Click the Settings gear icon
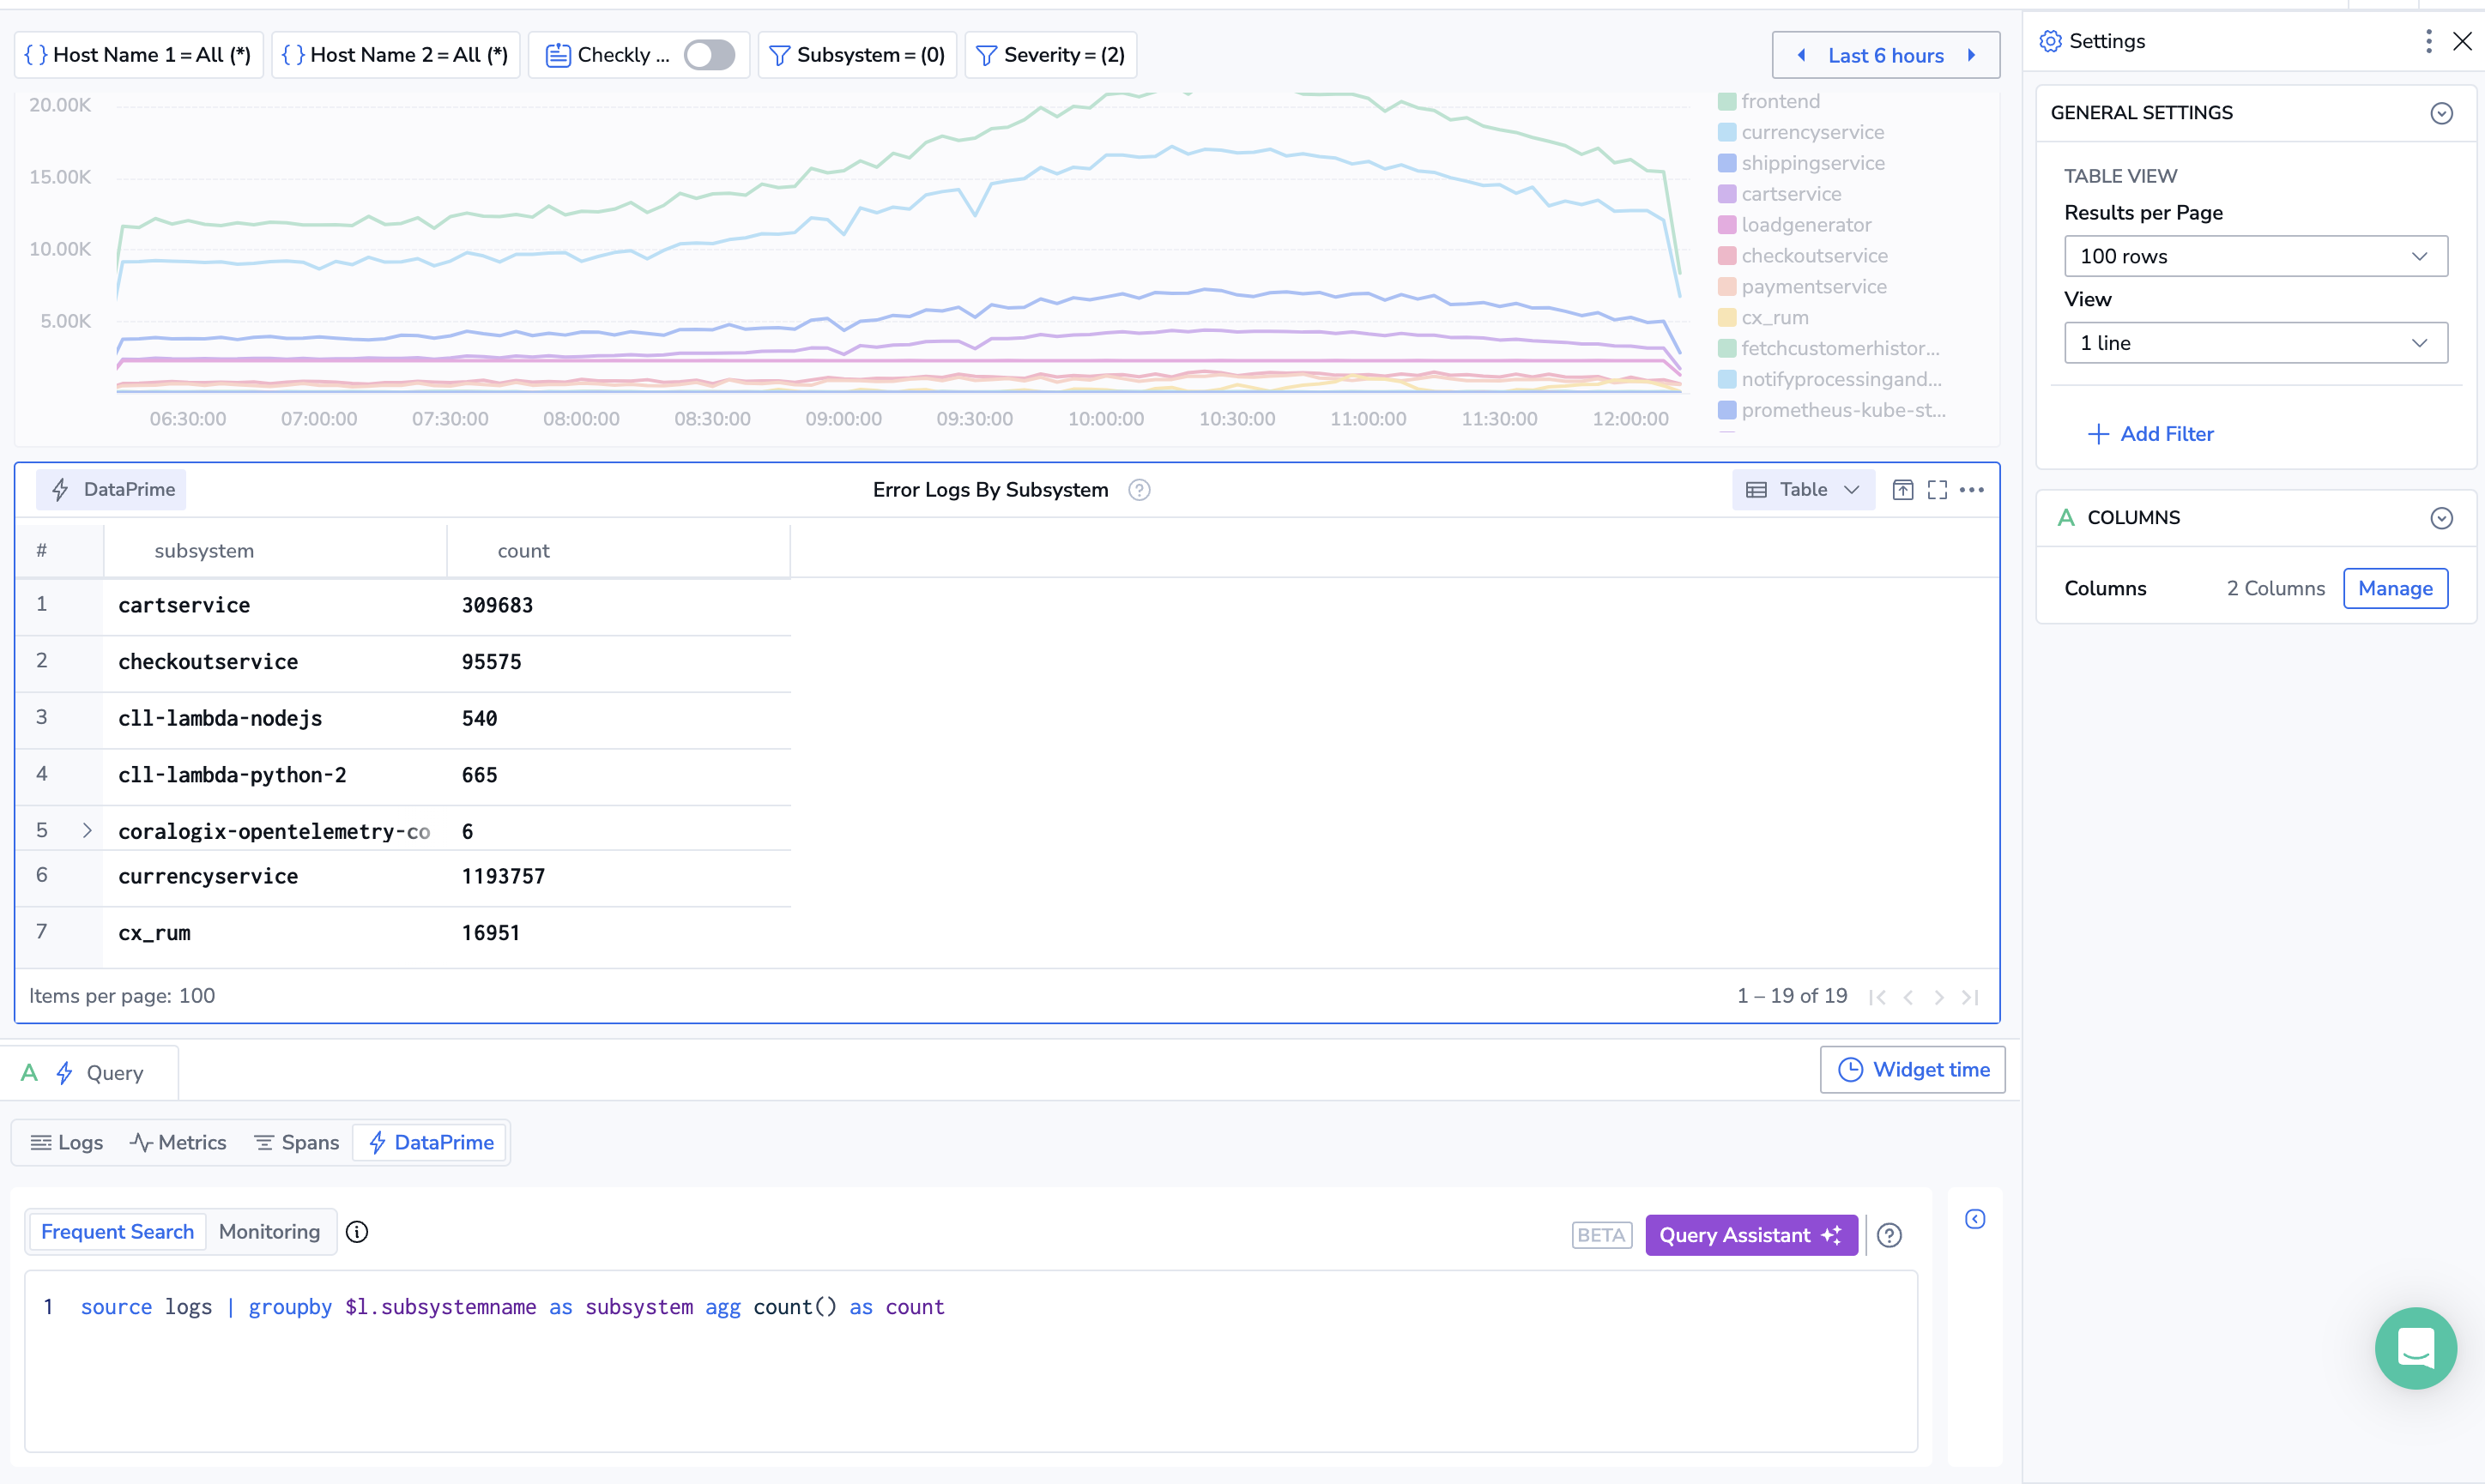The width and height of the screenshot is (2485, 1484). click(x=2050, y=41)
